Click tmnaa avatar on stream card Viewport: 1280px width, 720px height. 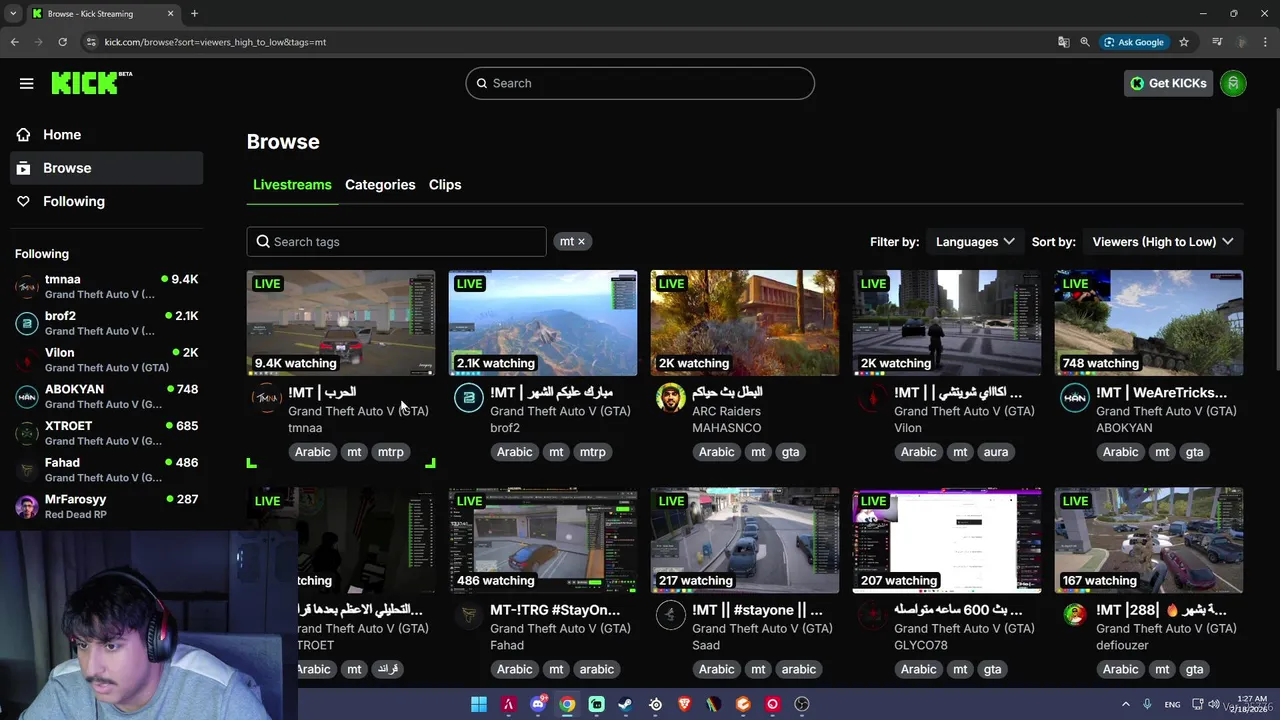267,397
